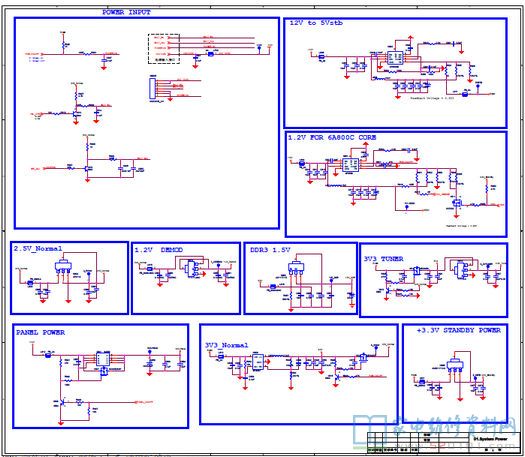
Task: Select the 2.5V_Normal regulator block title
Action: click(x=38, y=248)
